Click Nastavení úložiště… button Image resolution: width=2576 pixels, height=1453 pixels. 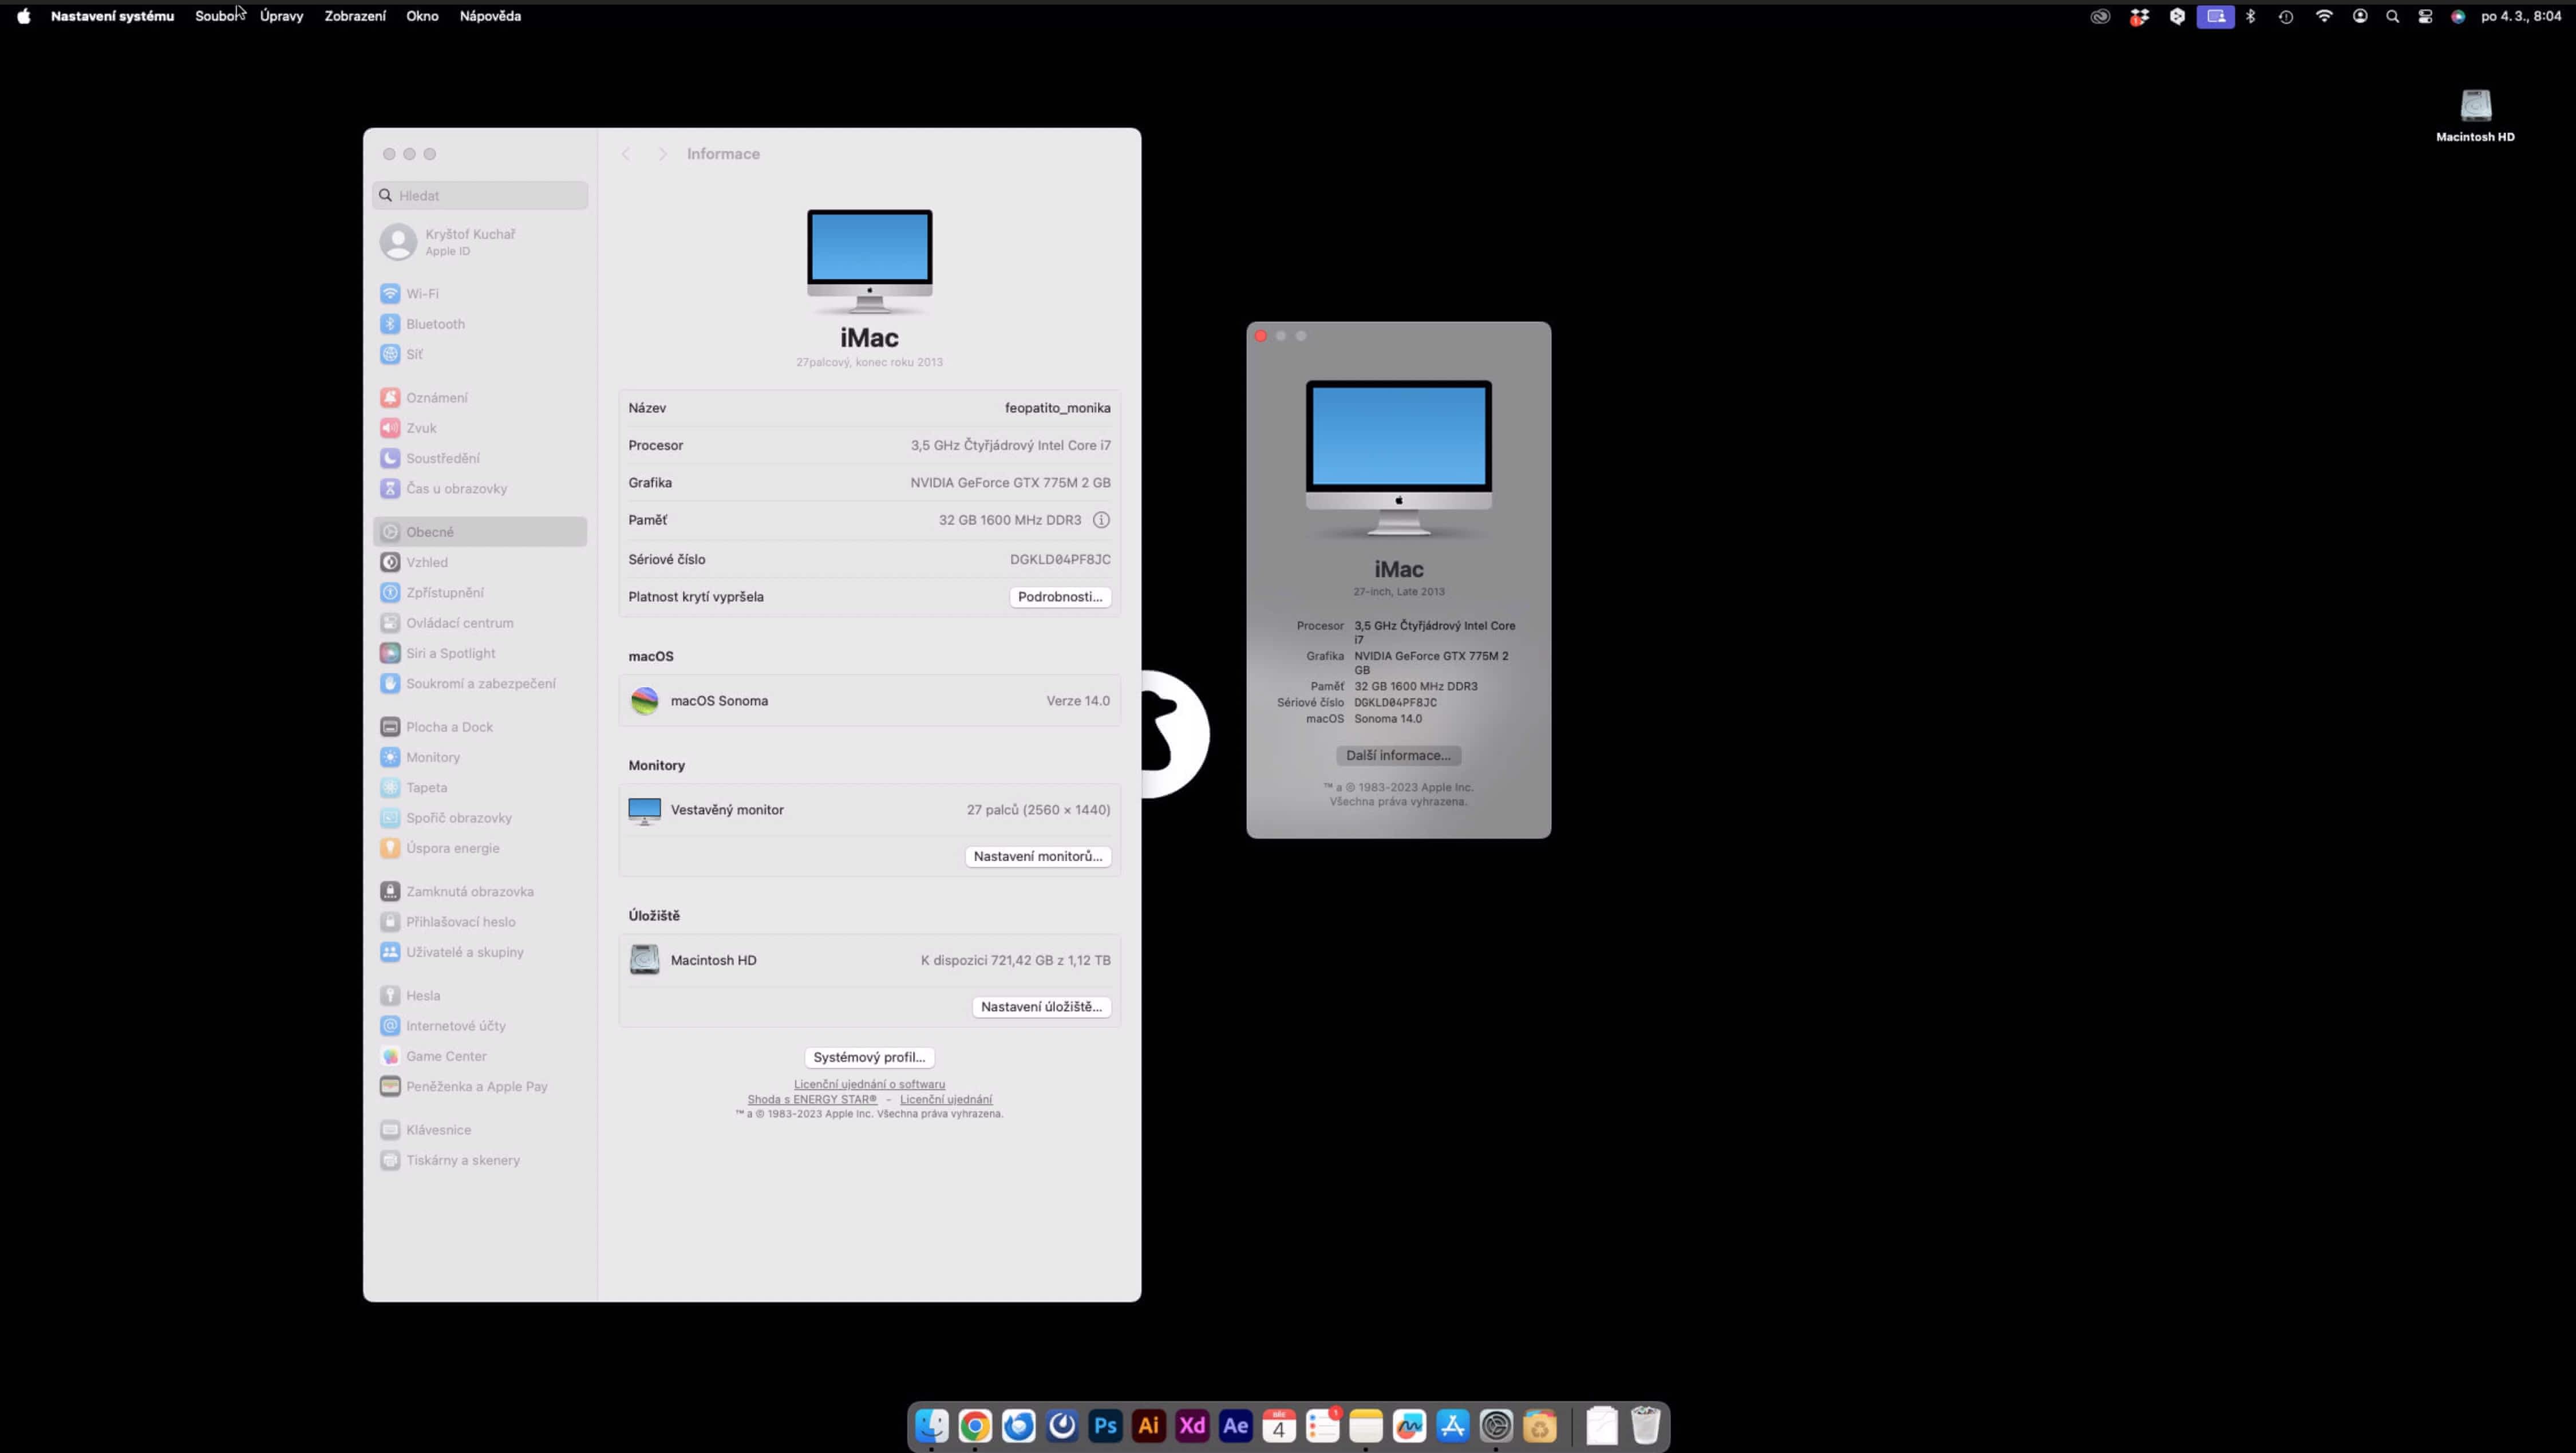(x=1040, y=1007)
